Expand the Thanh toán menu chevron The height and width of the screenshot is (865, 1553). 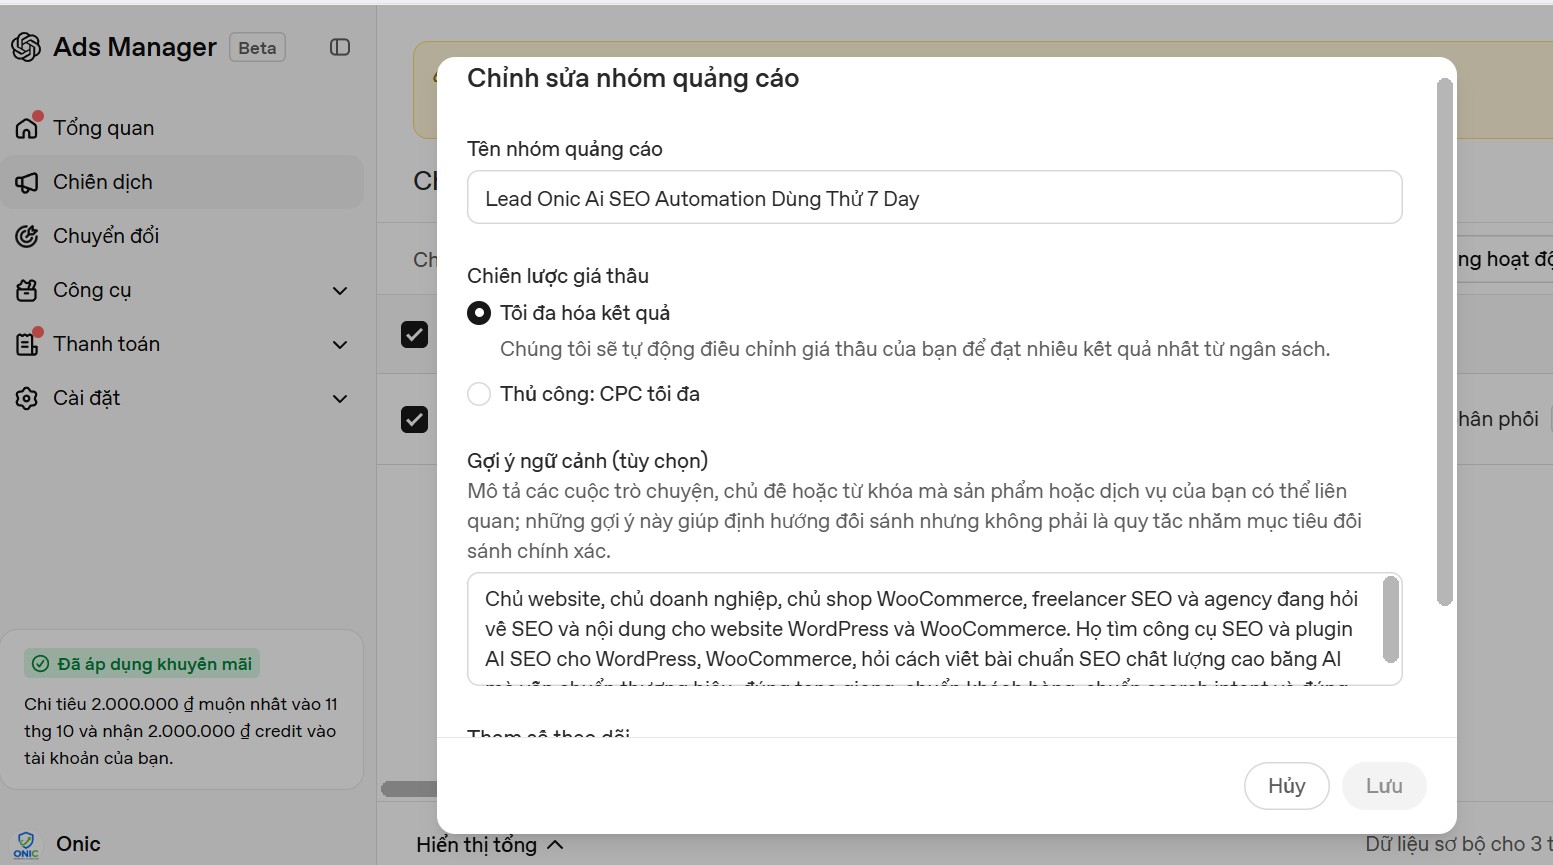[x=340, y=345]
